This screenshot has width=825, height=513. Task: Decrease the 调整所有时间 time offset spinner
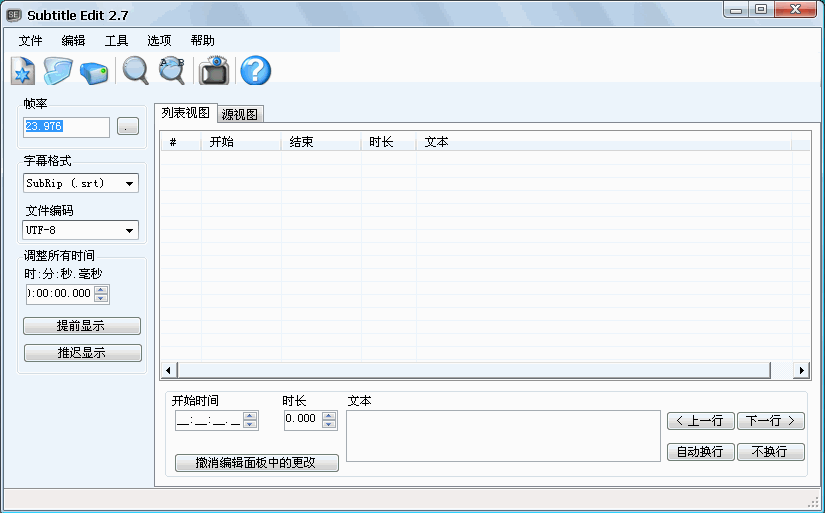tap(101, 298)
